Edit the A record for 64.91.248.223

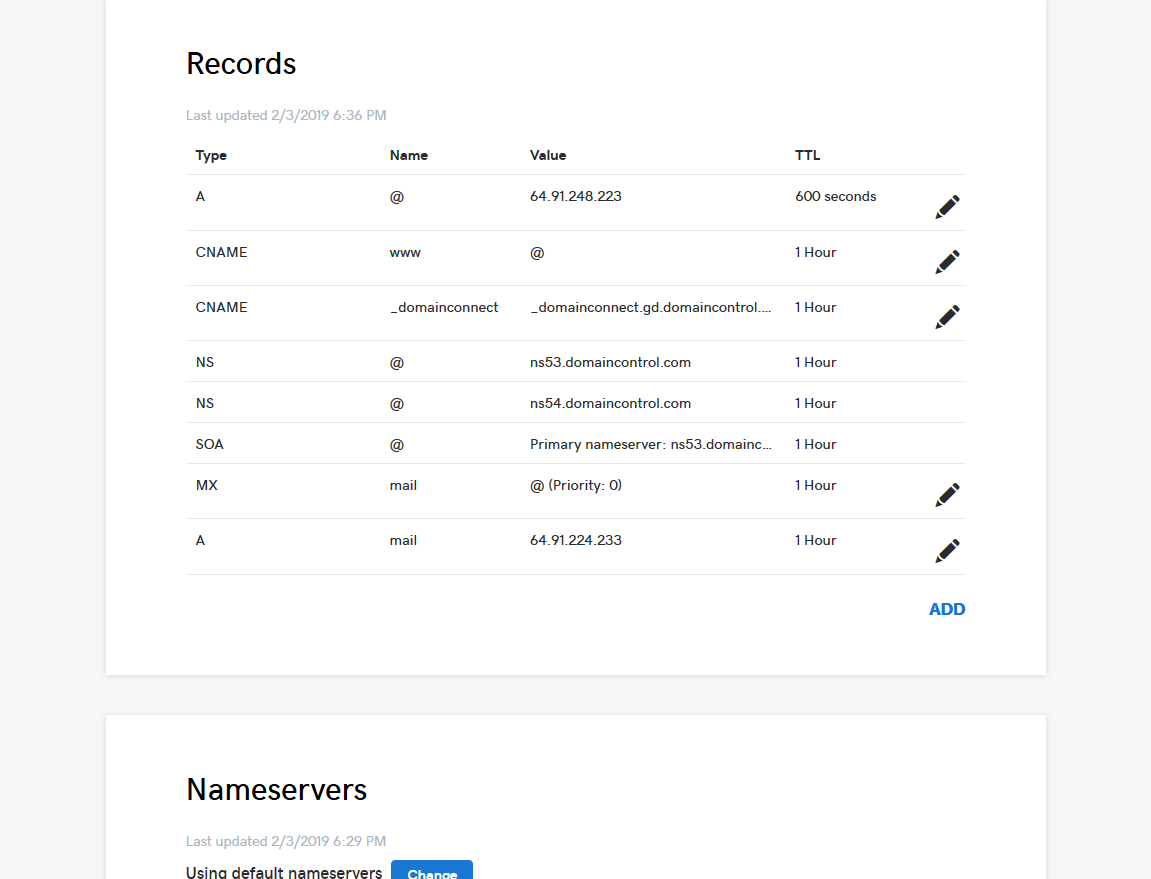pos(947,207)
